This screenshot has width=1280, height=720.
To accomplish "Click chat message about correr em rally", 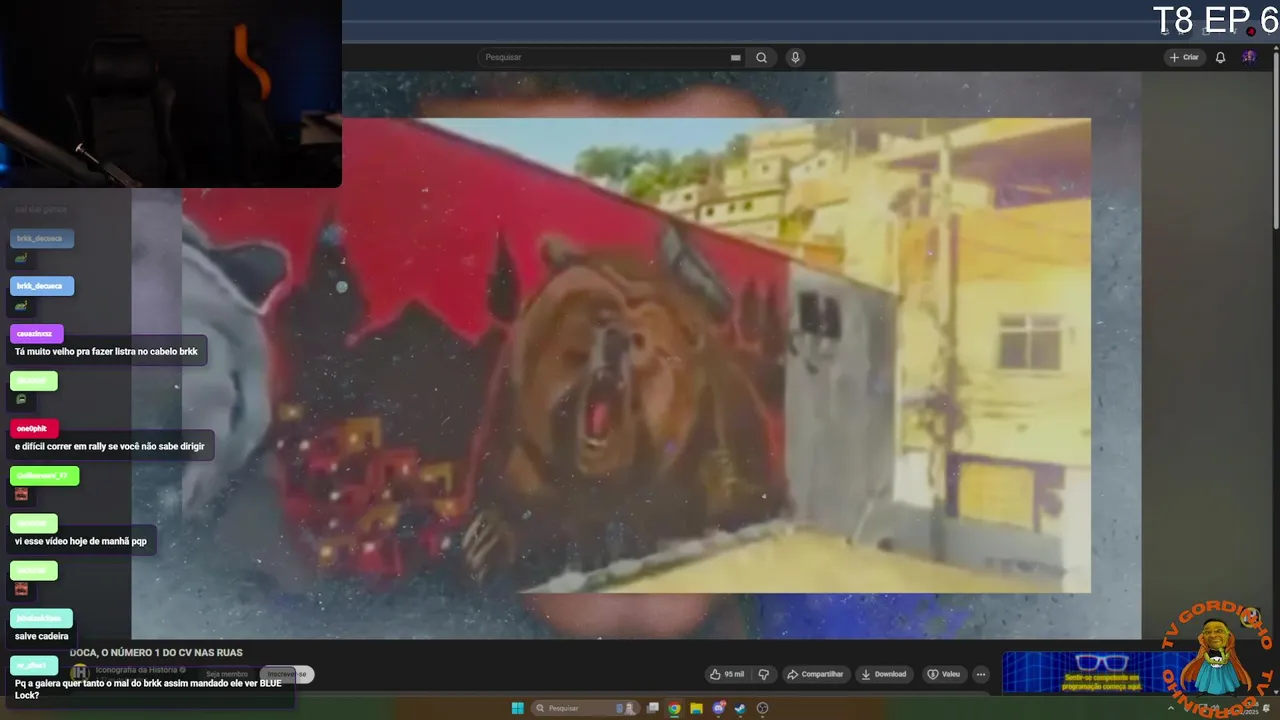I will click(110, 446).
